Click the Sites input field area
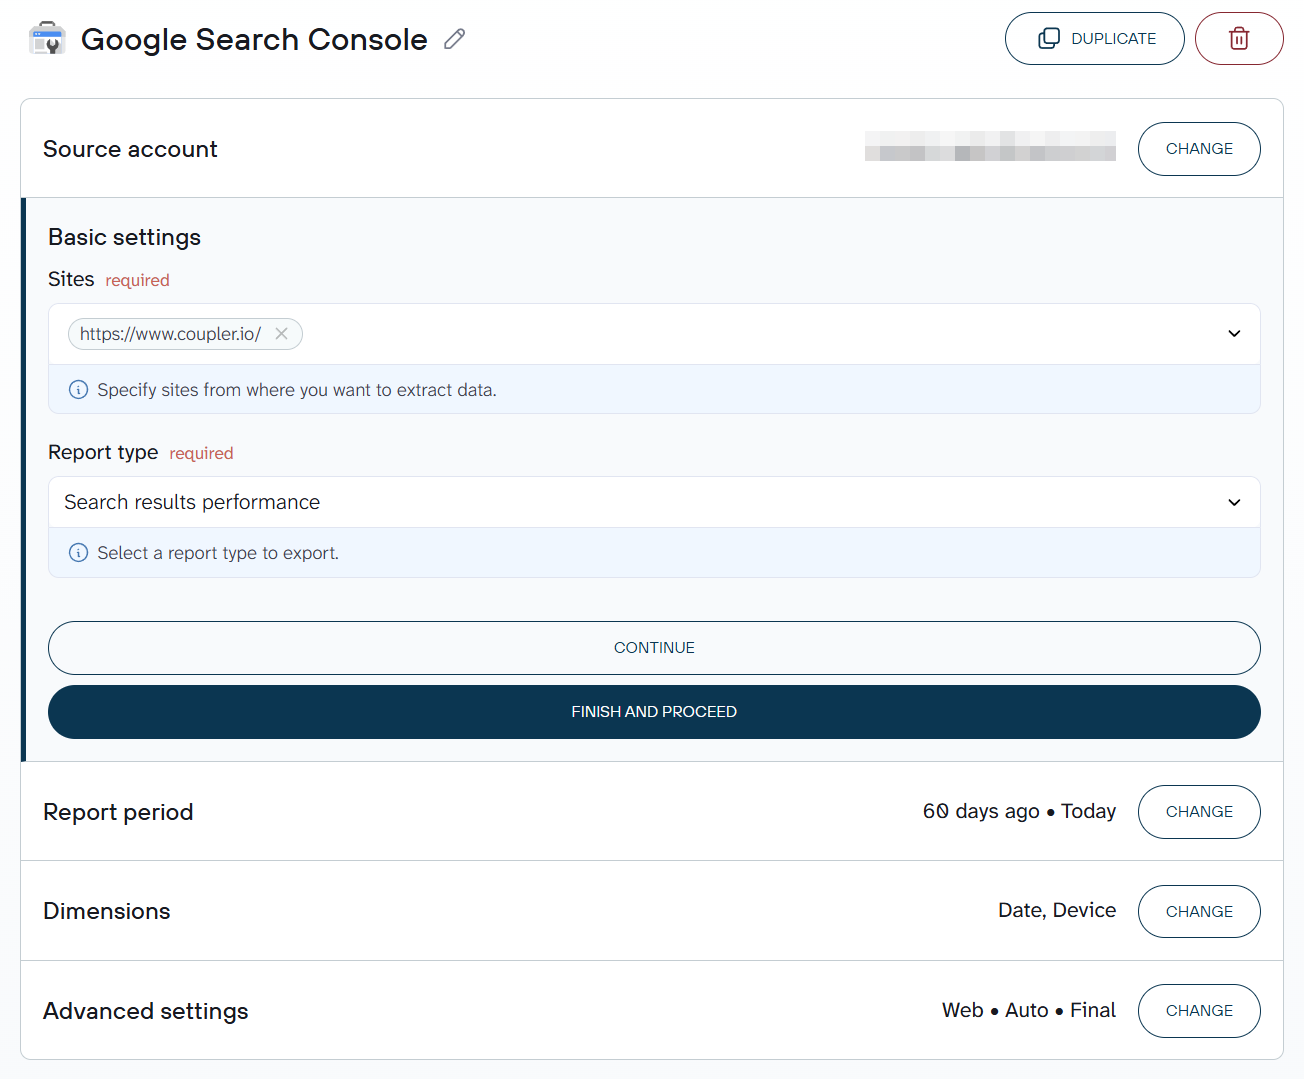Image resolution: width=1304 pixels, height=1079 pixels. coord(654,334)
